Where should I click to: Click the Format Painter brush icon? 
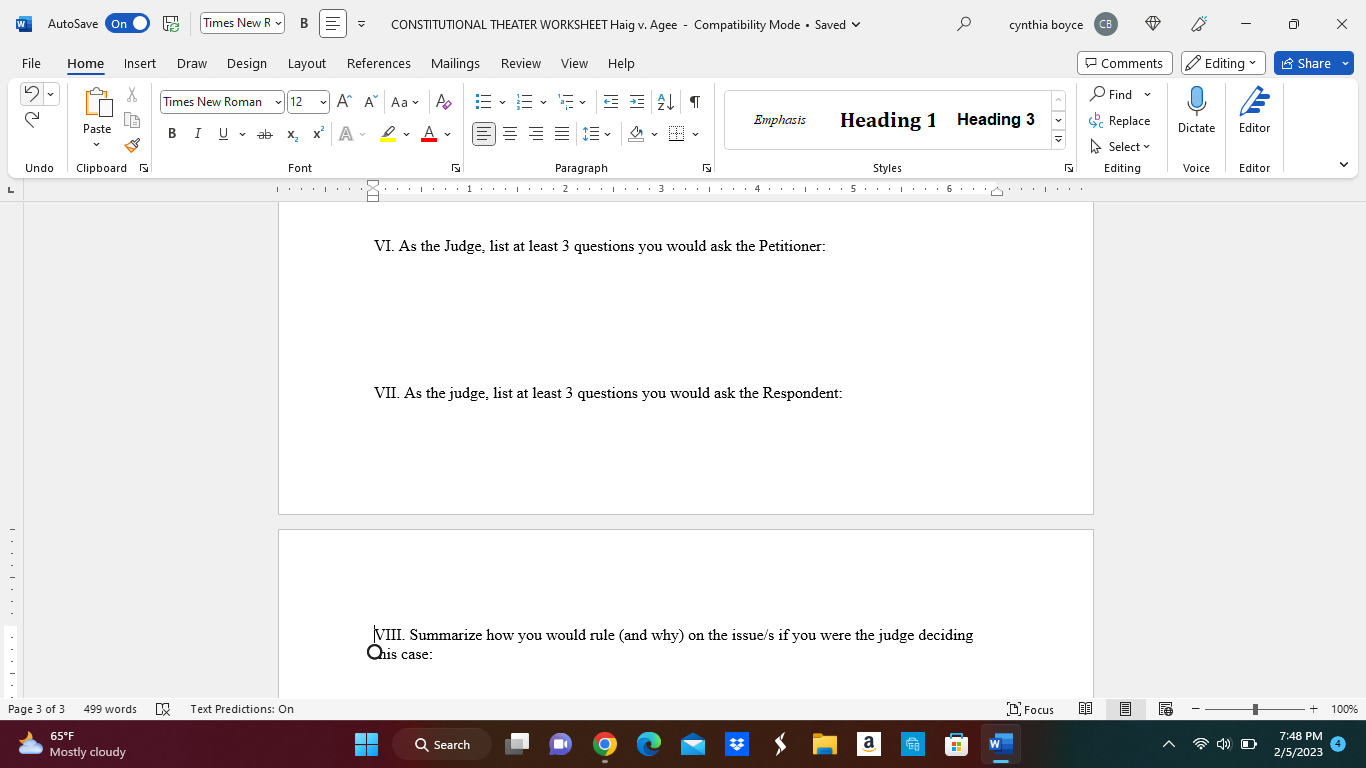[132, 145]
